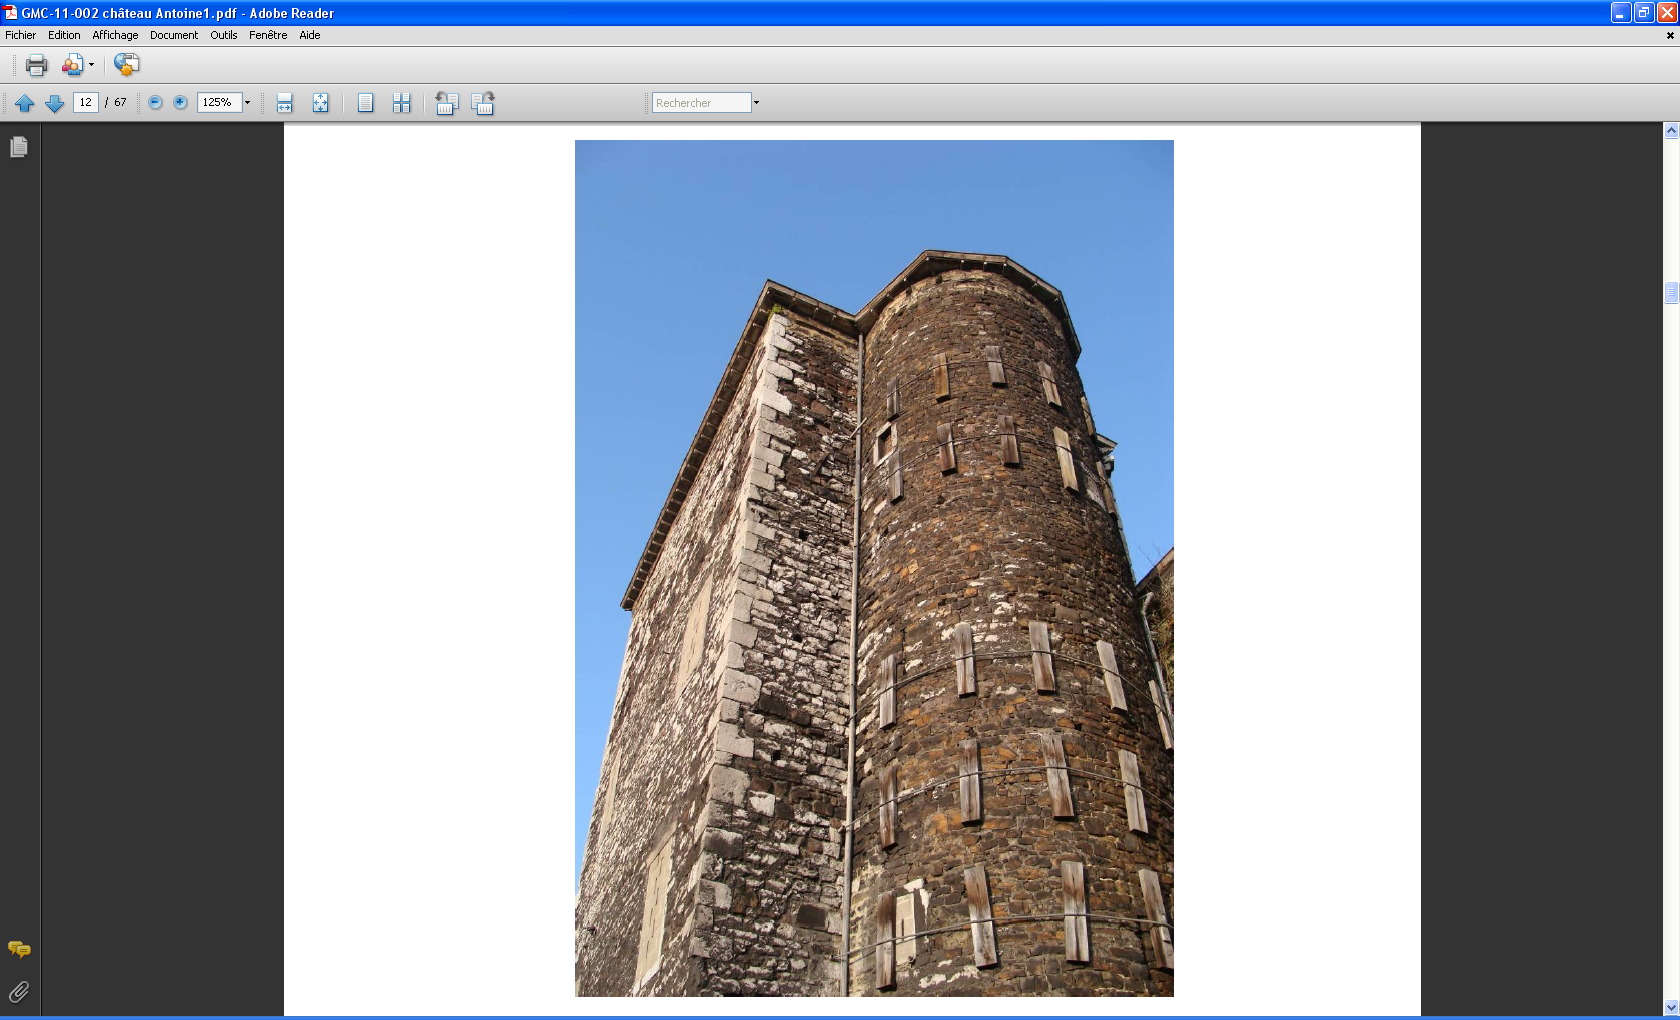
Task: Click the castle tower photo on page
Action: (x=874, y=568)
